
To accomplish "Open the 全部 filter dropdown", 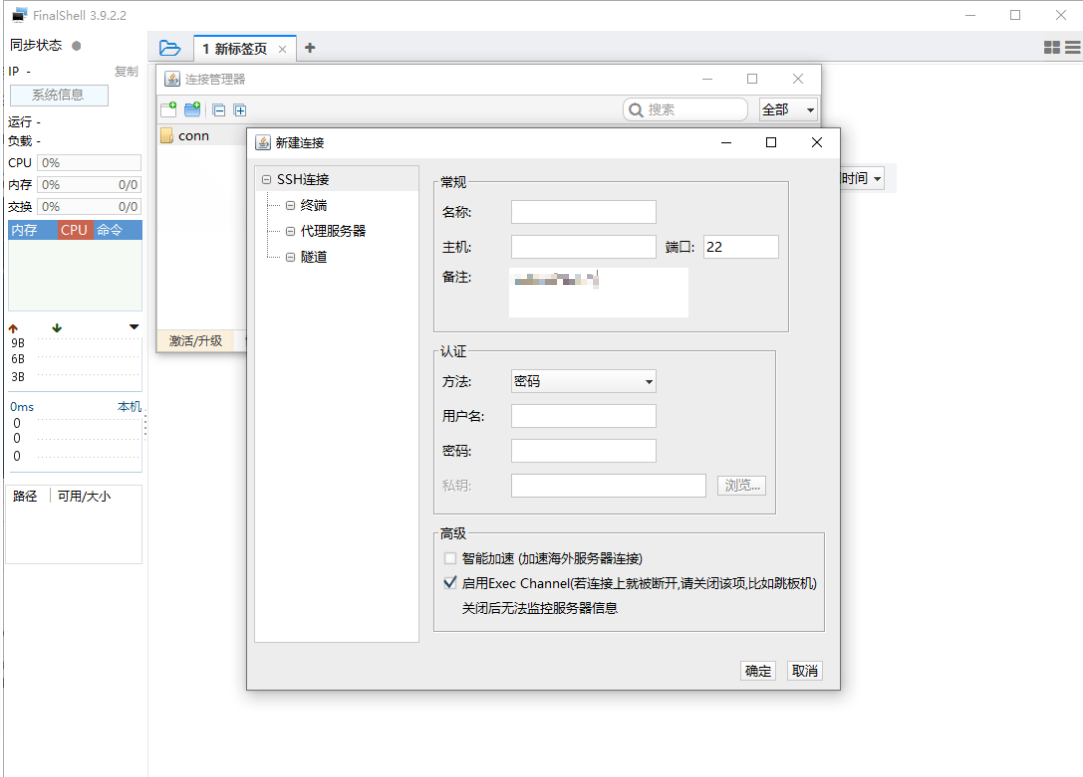I will [x=788, y=109].
